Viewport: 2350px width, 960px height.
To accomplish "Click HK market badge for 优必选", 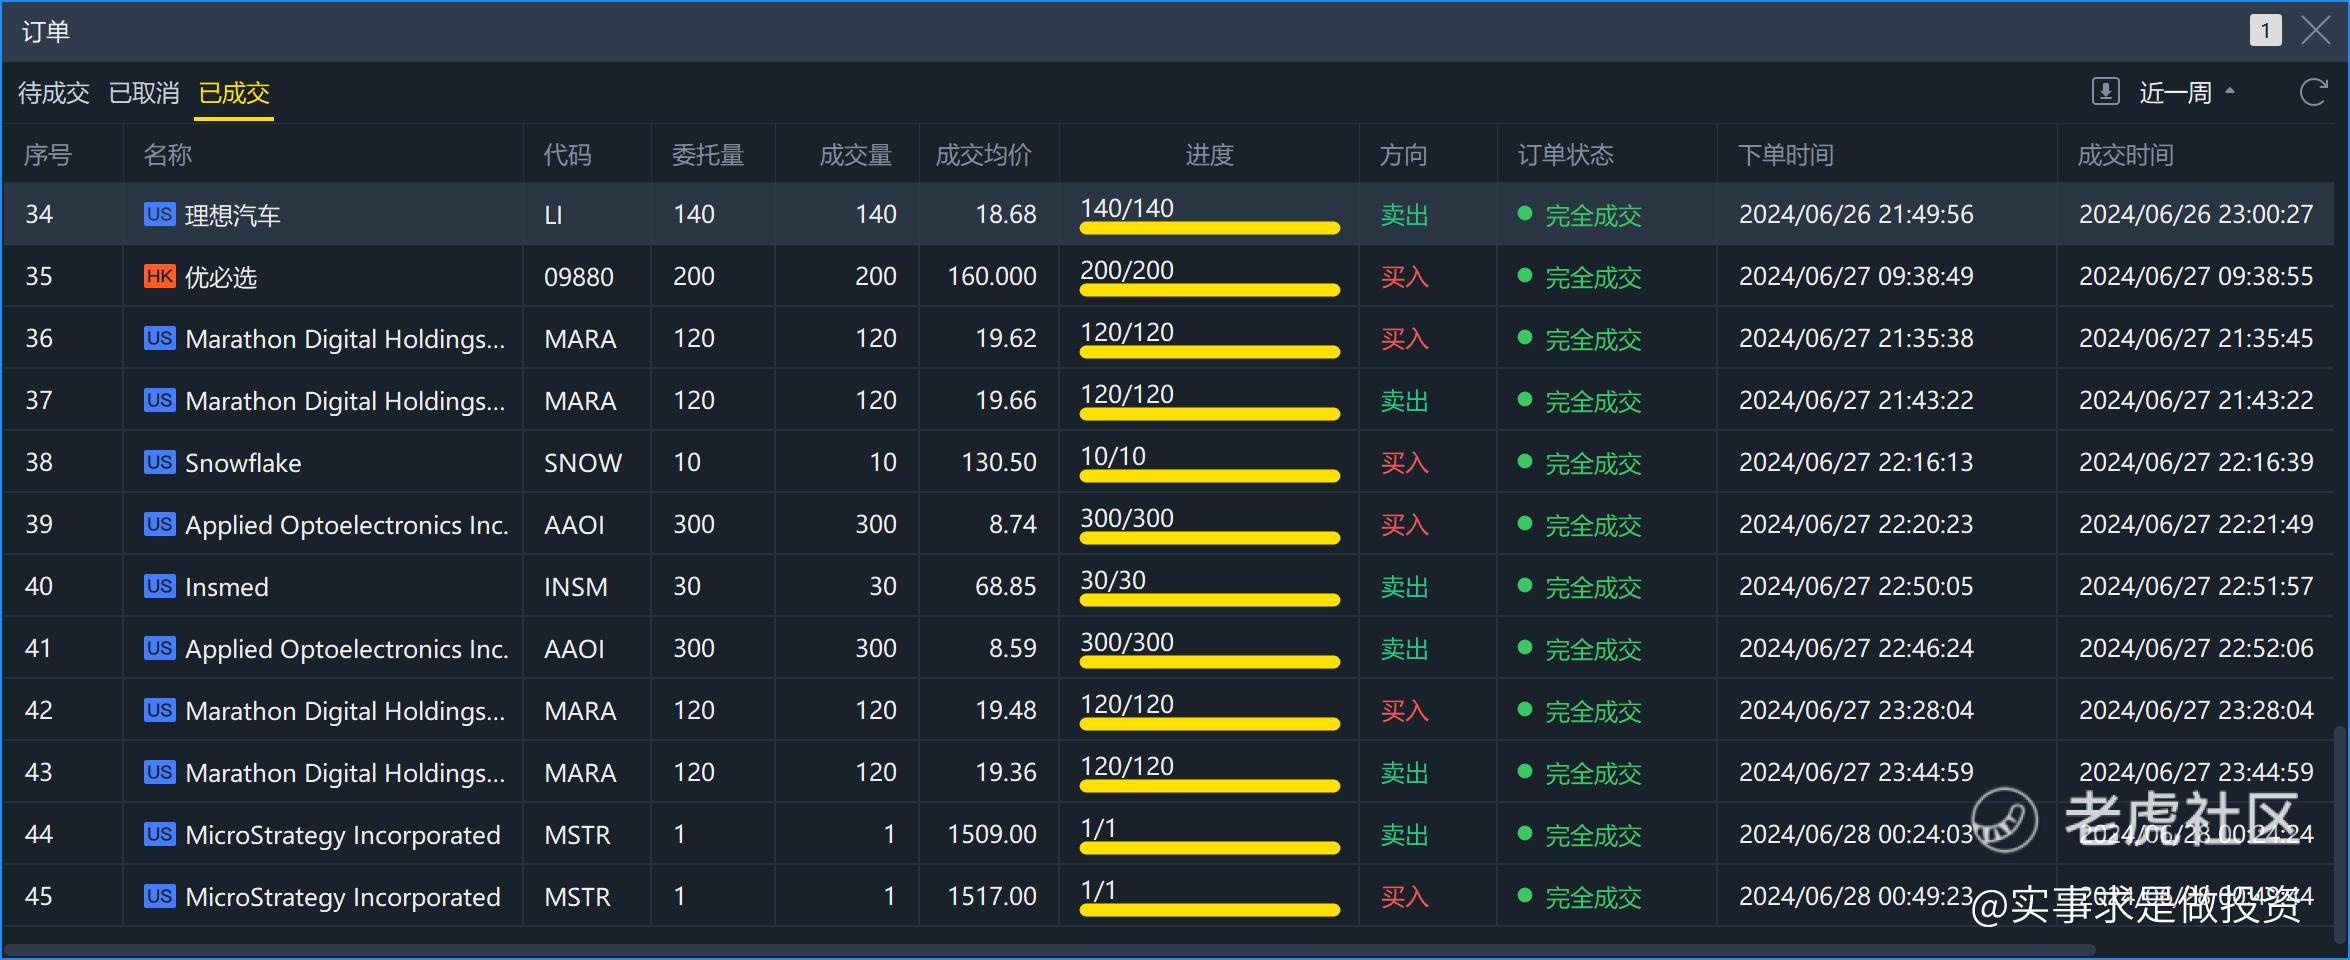I will tap(160, 276).
